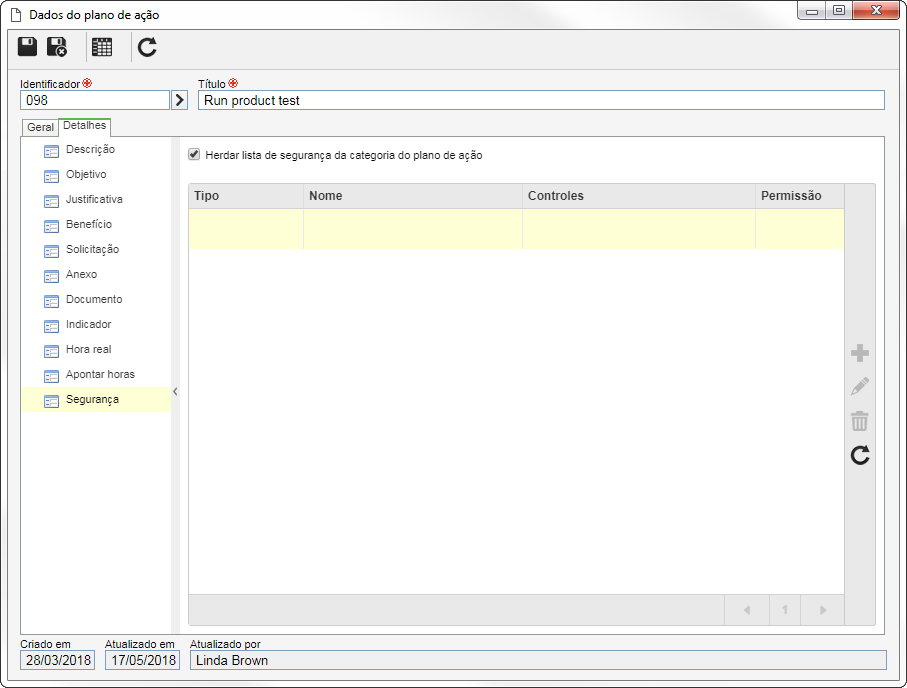Screen dimensions: 907x688
Task: Open the Objetivo section
Action: (x=86, y=174)
